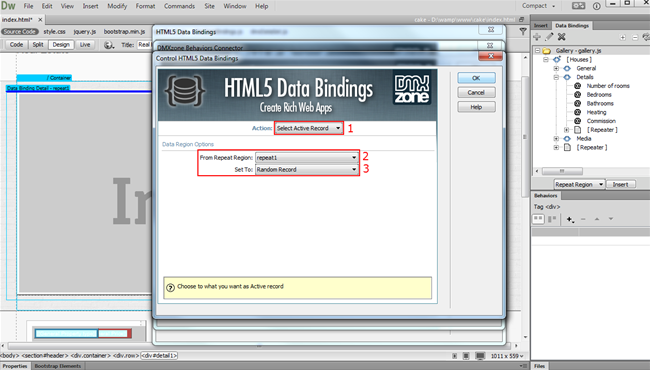Expand the [Repeater] node under Details
Screen dimensions: 650x370
tap(567, 130)
